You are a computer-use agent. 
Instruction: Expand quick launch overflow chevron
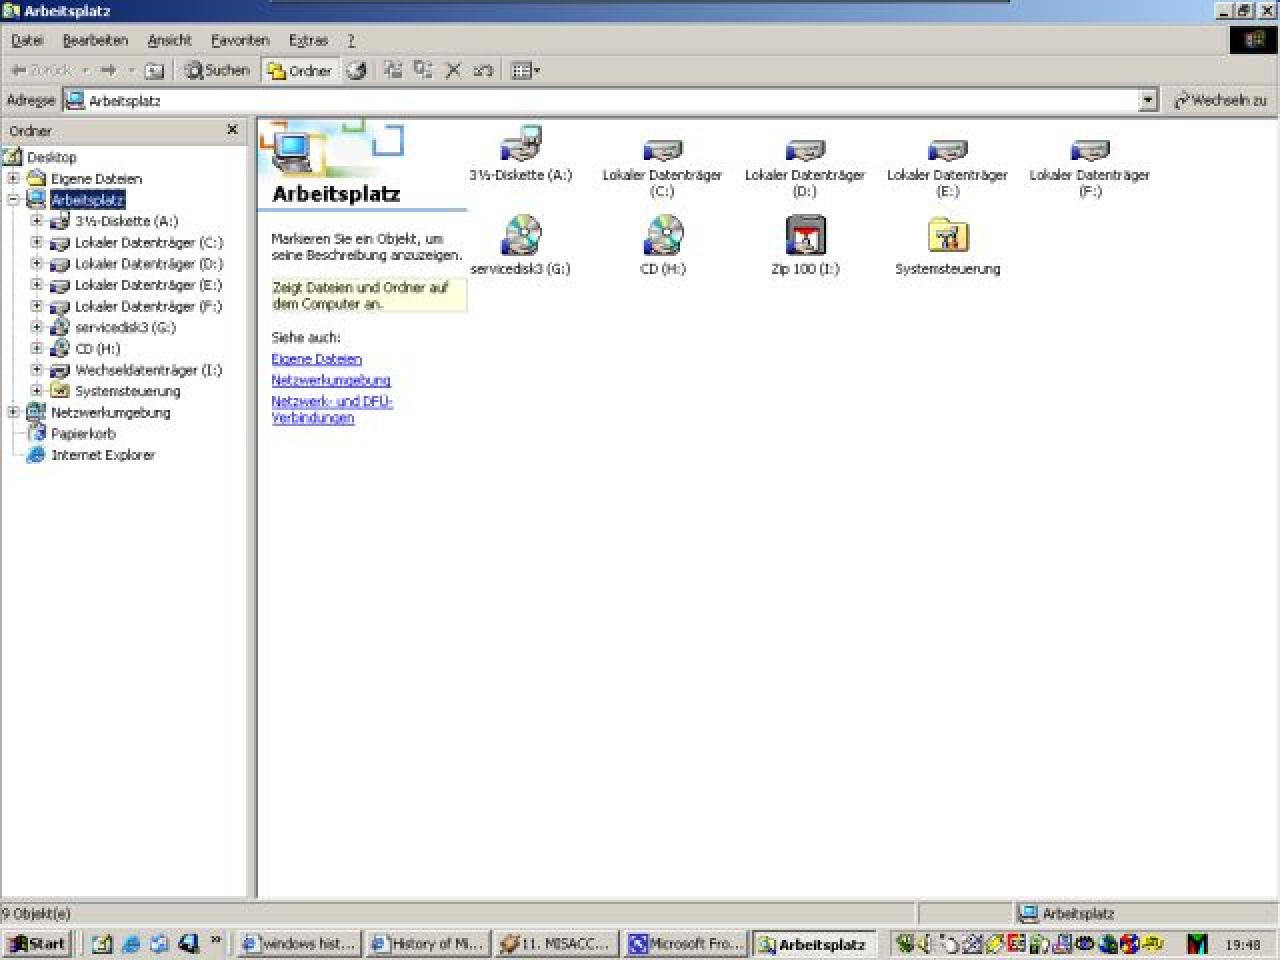tap(216, 941)
